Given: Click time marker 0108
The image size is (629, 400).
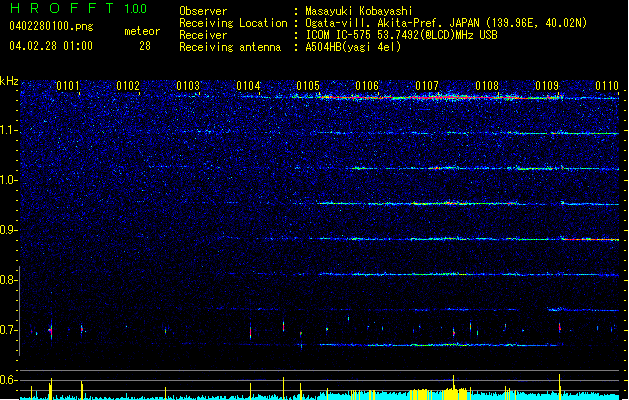Looking at the screenshot, I should [487, 86].
